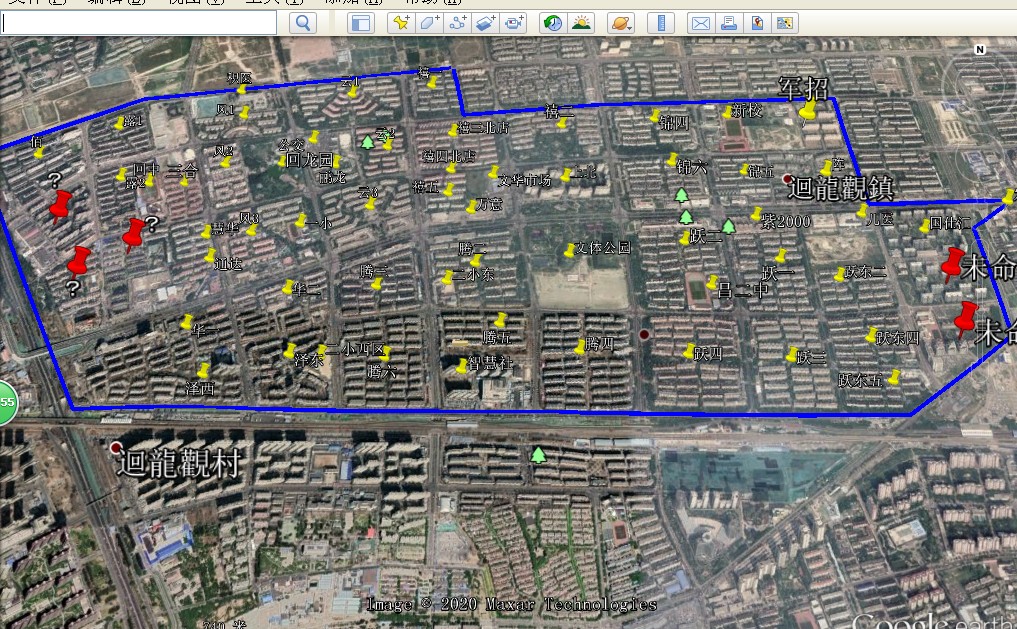The height and width of the screenshot is (629, 1017).
Task: Toggle the sidebar panel visibility
Action: [x=360, y=23]
